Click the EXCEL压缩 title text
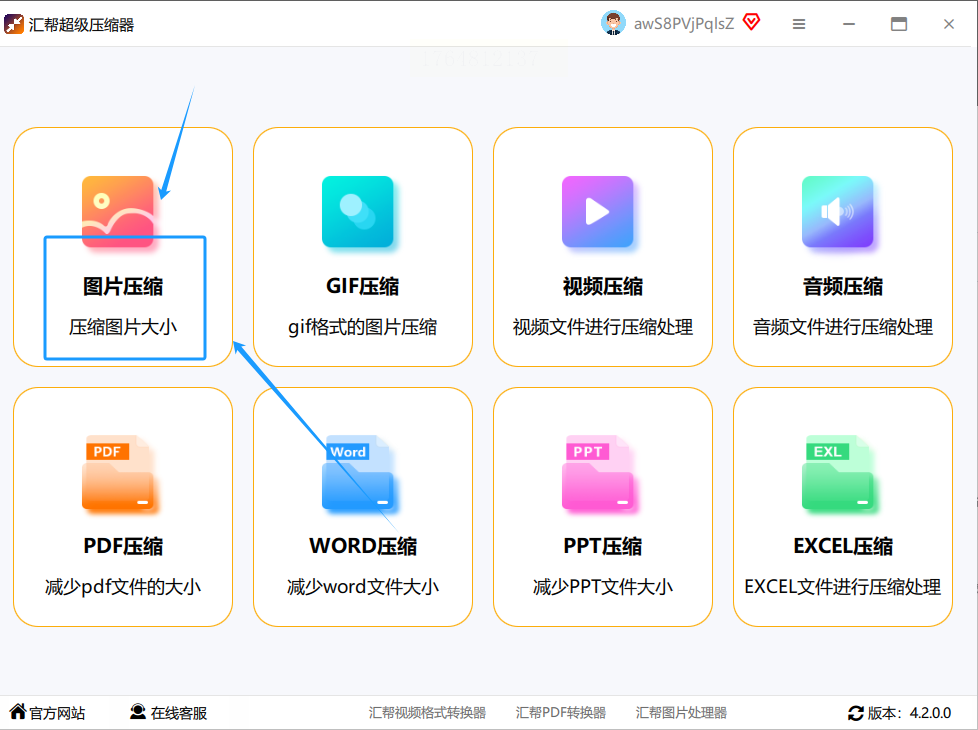This screenshot has height=730, width=978. click(843, 546)
